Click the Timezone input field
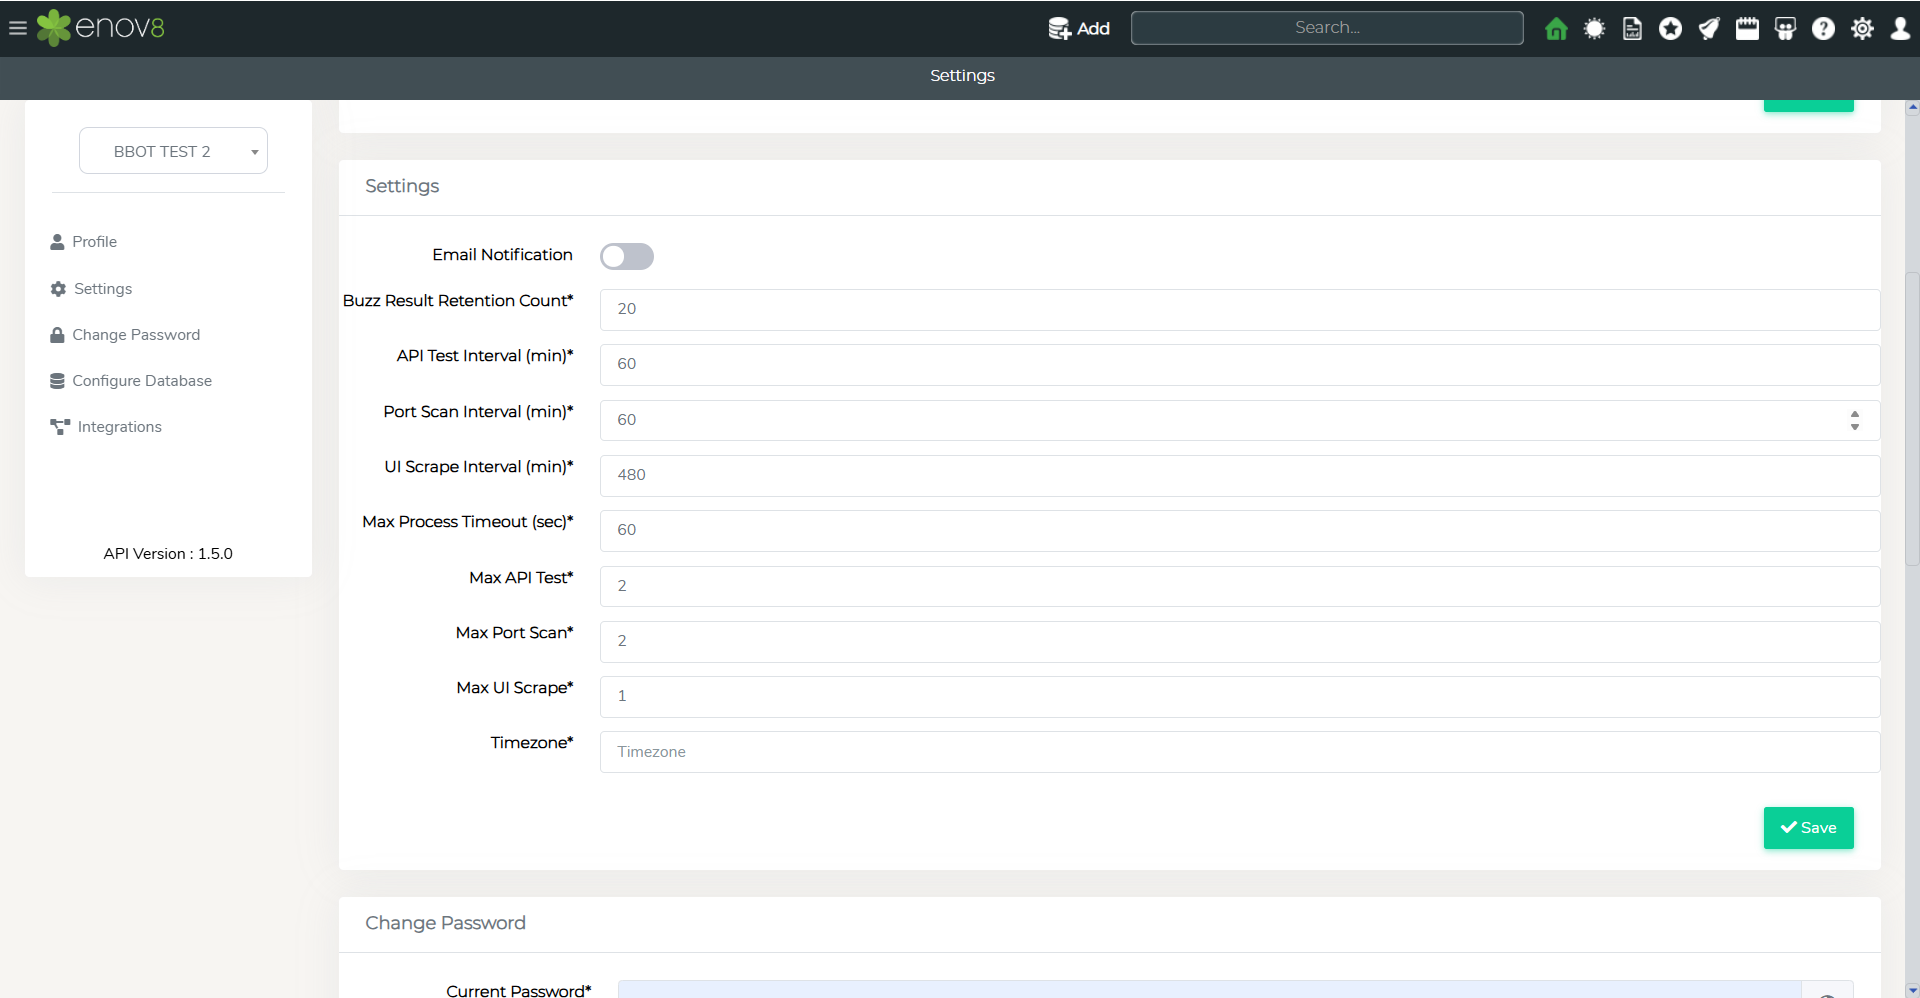 [x=1239, y=752]
